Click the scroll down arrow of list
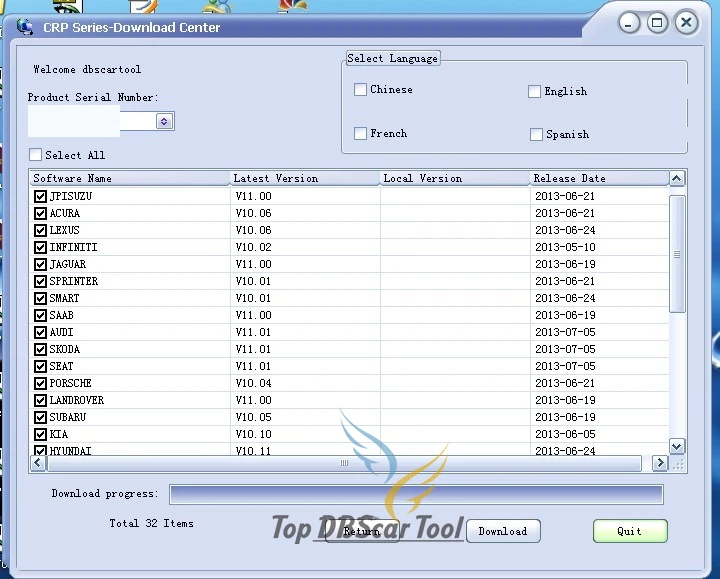The width and height of the screenshot is (720, 579). click(676, 446)
